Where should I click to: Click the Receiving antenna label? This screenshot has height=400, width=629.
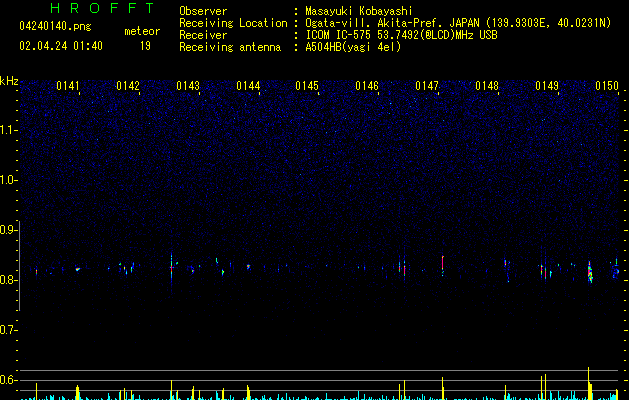coord(230,47)
